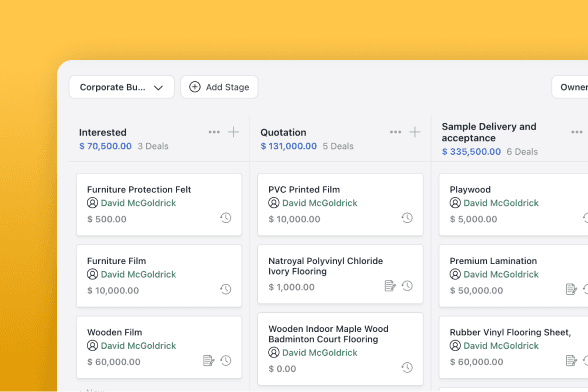588x392 pixels.
Task: Click the $ 5,000.00 Playwood amount
Action: [473, 219]
